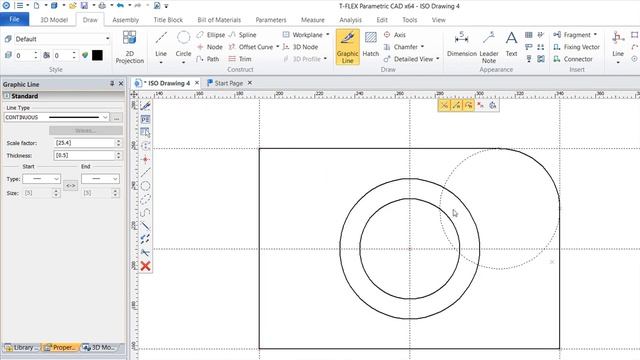Choose the Spline construction tool
The image size is (640, 360).
(242, 35)
